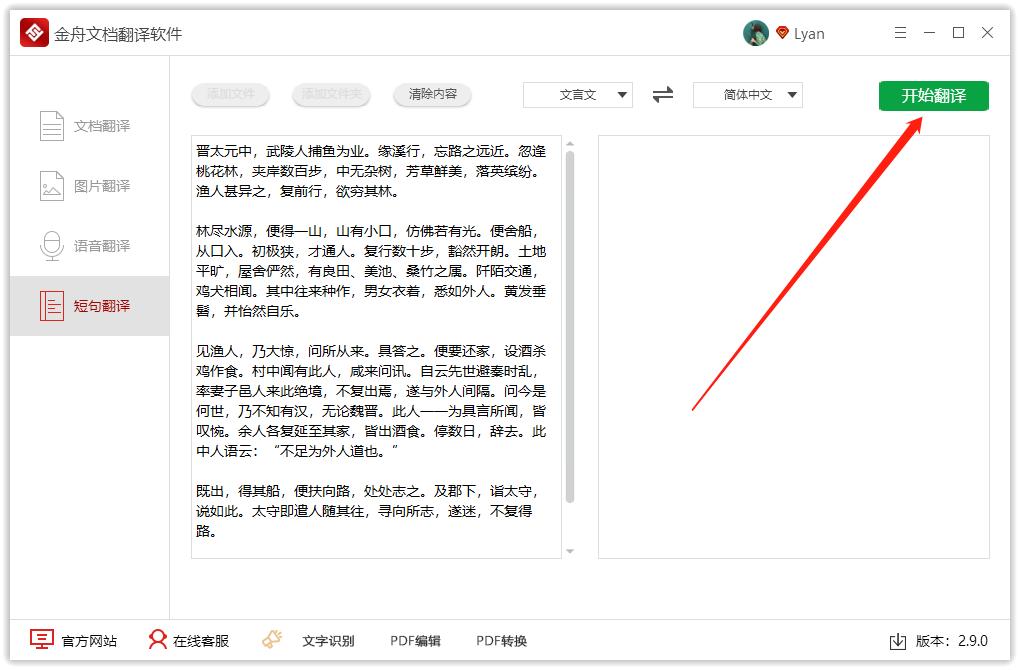Click the Lyan user avatar
The image size is (1020, 670).
756,32
